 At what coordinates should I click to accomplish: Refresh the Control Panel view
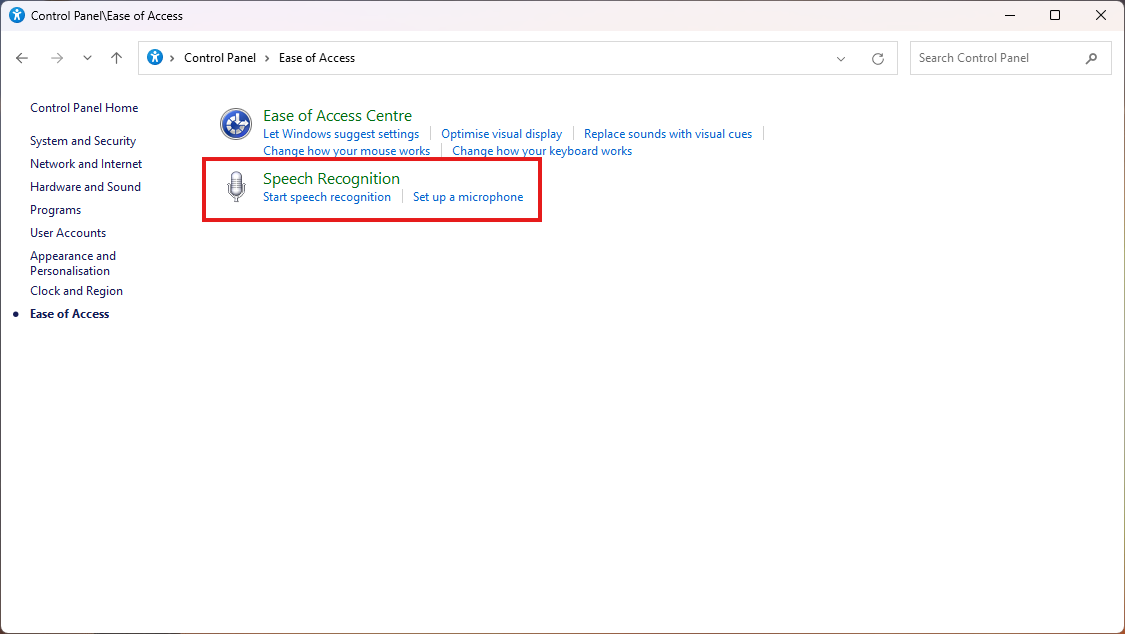coord(878,58)
